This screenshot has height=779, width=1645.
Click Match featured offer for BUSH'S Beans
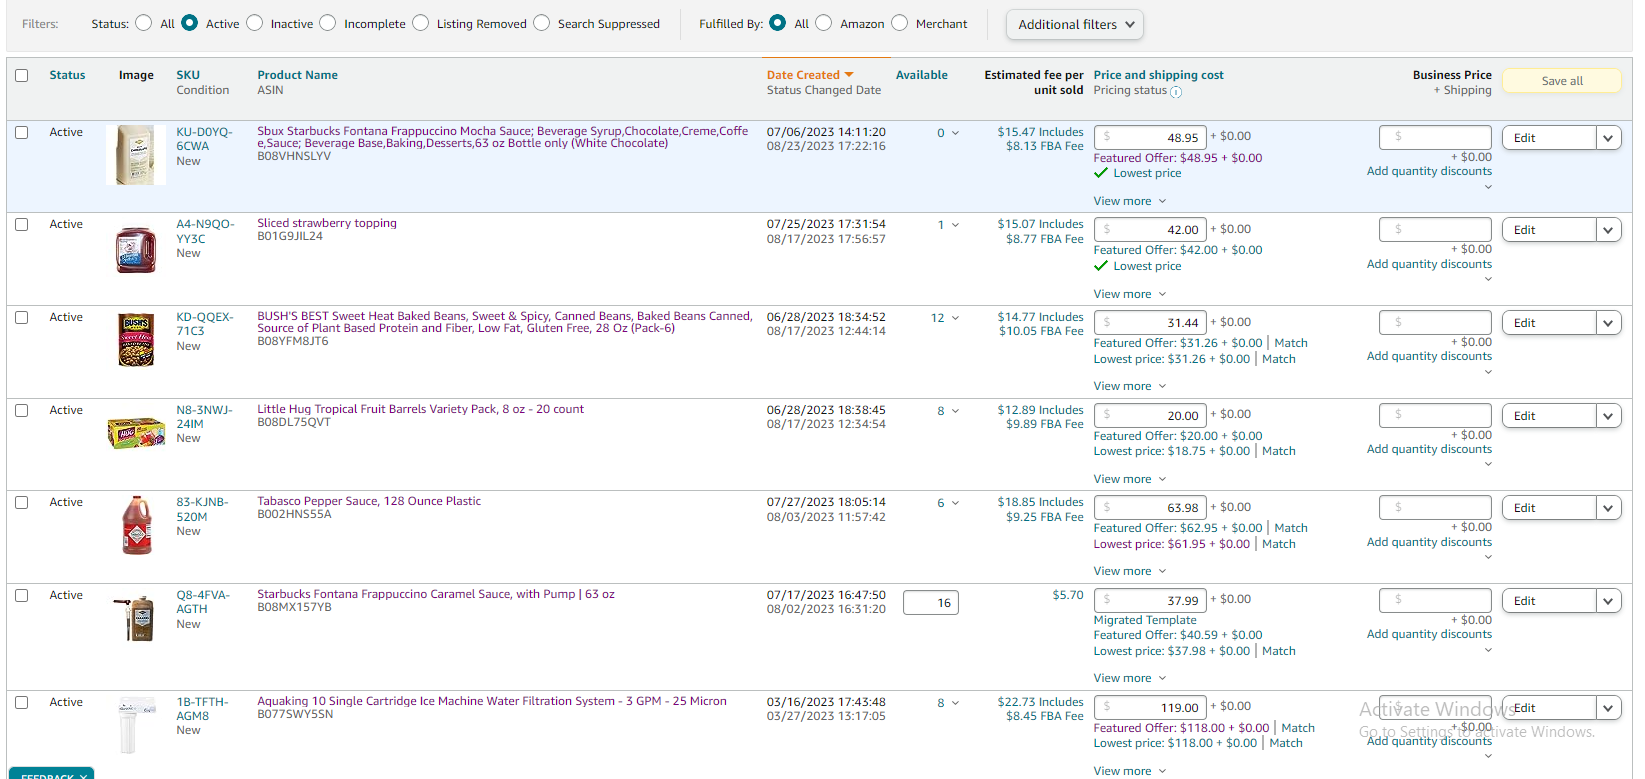[1291, 343]
